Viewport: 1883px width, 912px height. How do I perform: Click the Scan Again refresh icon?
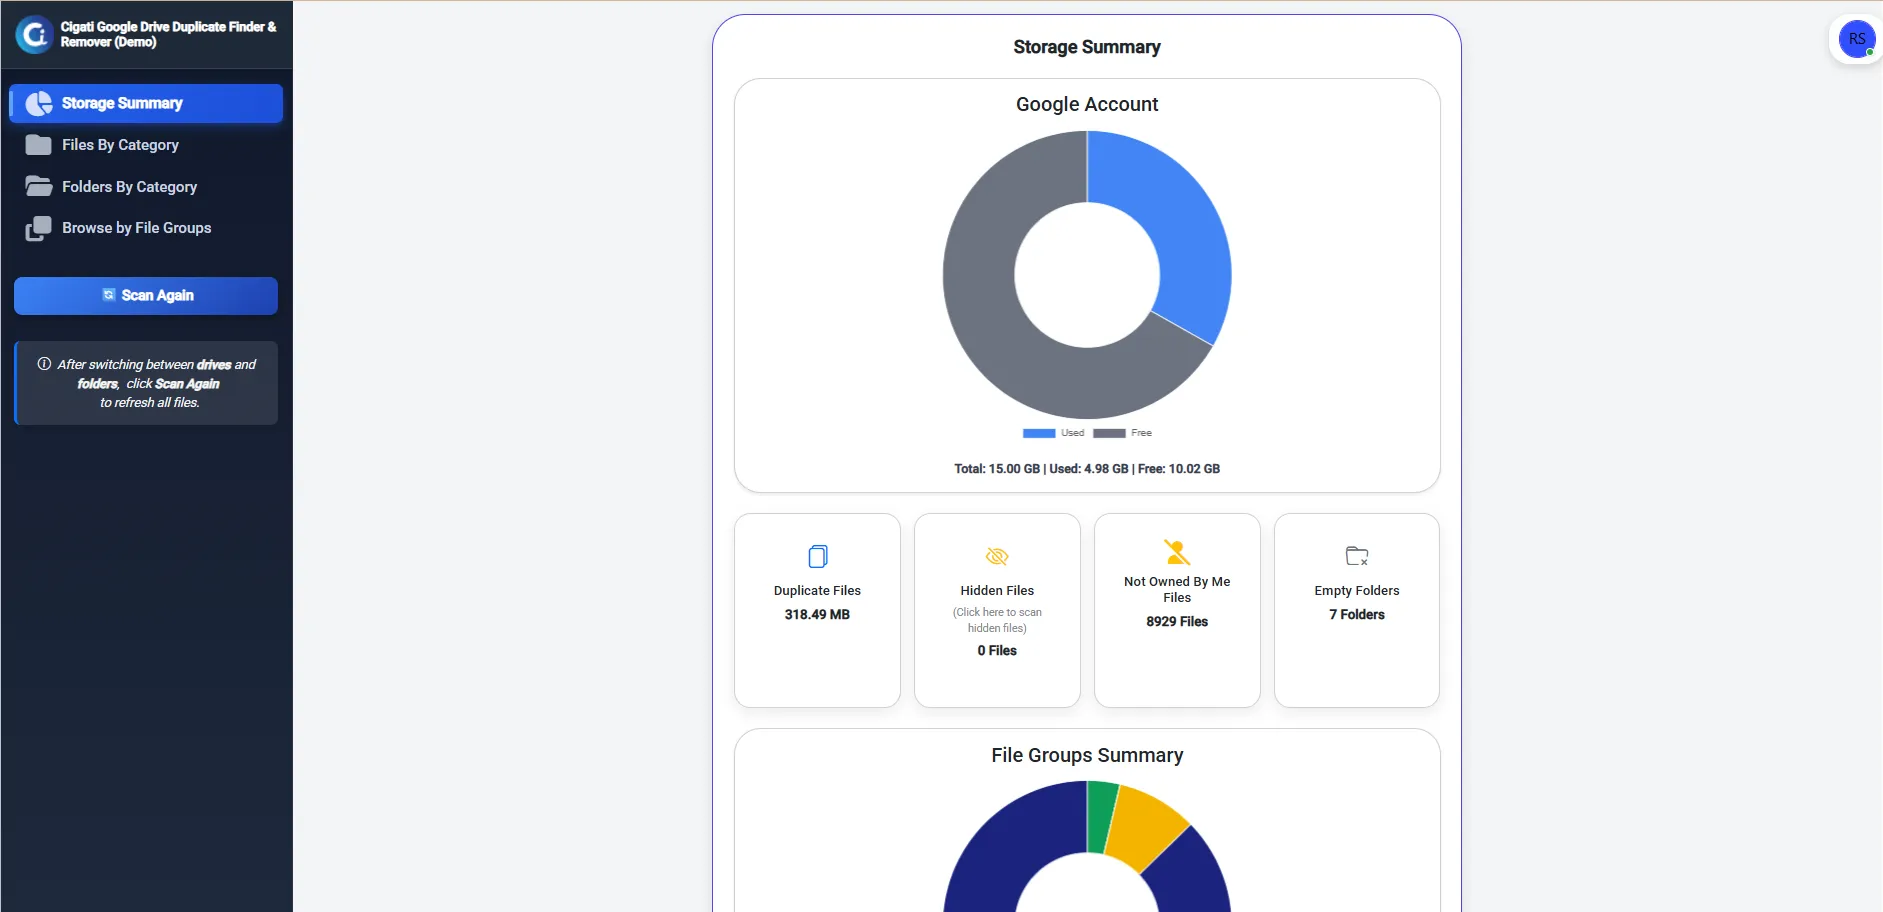[x=109, y=295]
